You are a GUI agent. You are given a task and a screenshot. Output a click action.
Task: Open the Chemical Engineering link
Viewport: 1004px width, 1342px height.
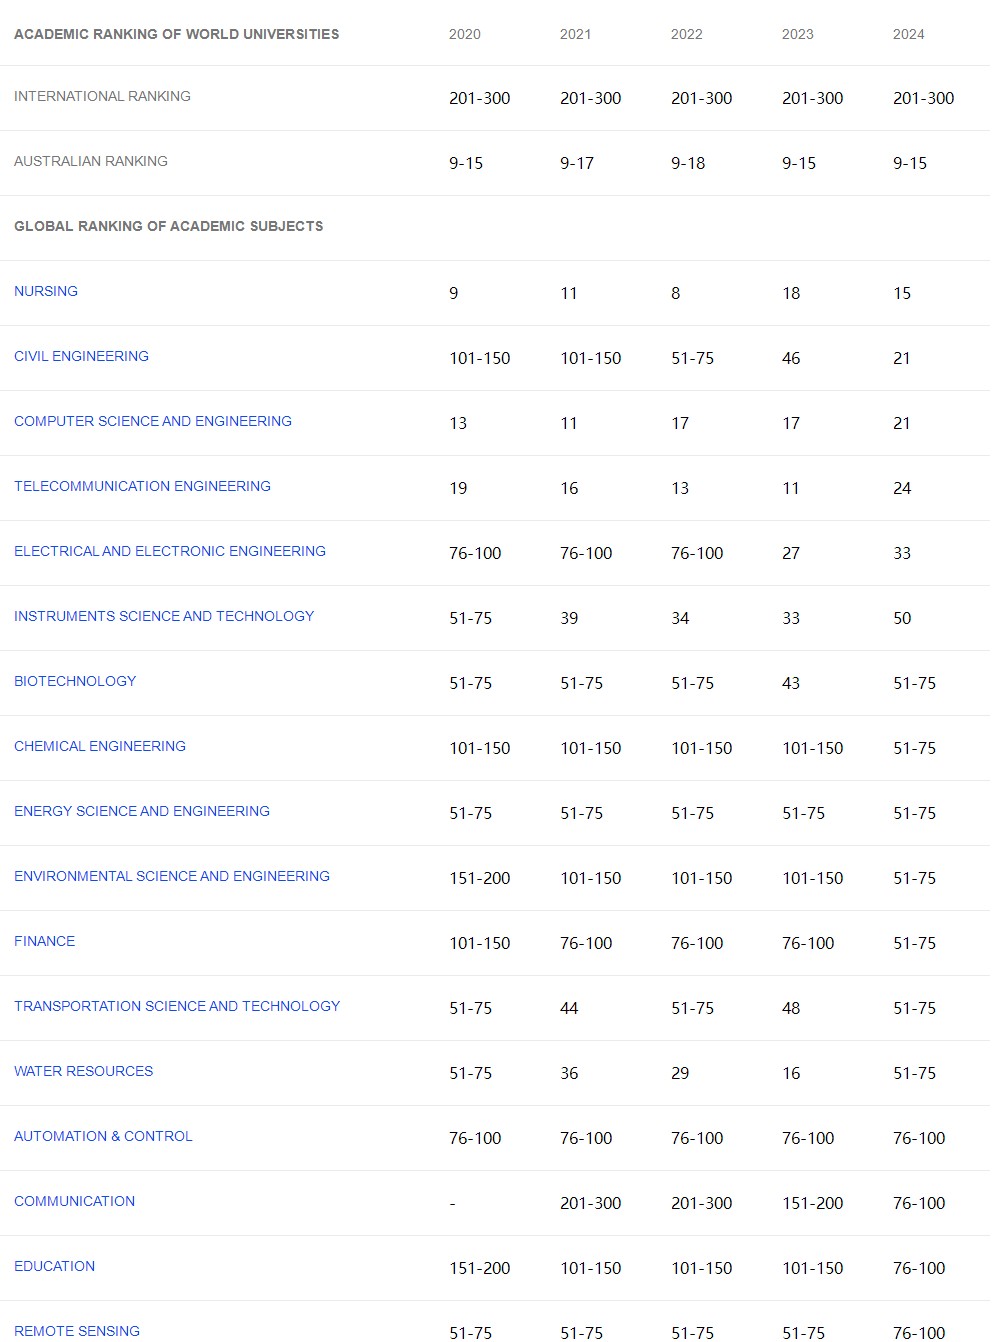click(100, 746)
